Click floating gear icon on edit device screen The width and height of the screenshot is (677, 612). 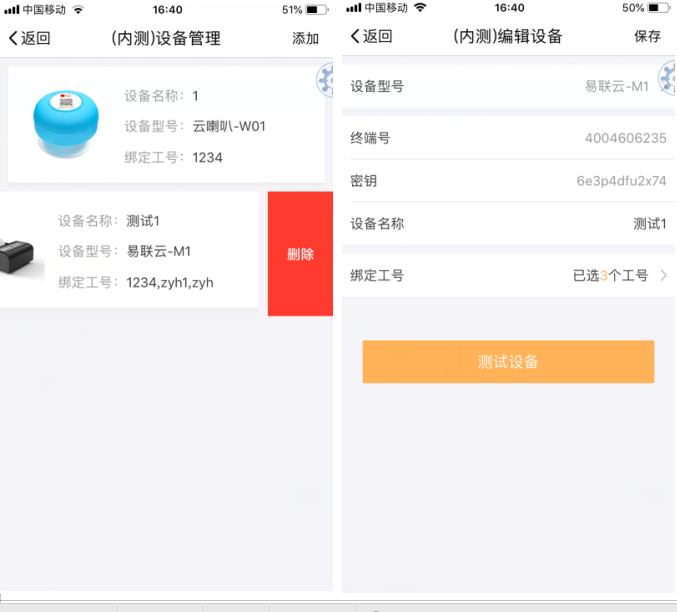(x=667, y=78)
